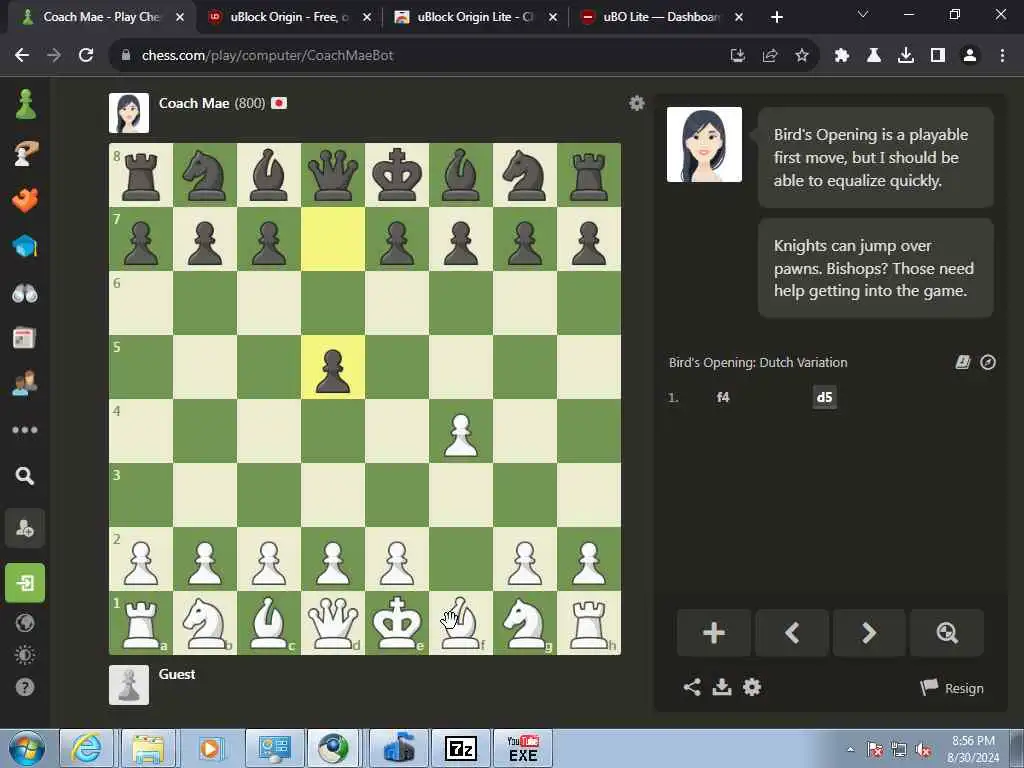Viewport: 1024px width, 768px height.
Task: Open Windows Start button
Action: click(27, 748)
